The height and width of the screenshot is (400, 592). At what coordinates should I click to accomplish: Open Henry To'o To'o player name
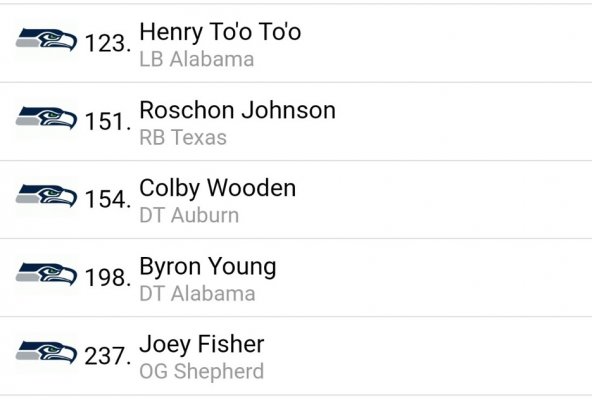220,32
